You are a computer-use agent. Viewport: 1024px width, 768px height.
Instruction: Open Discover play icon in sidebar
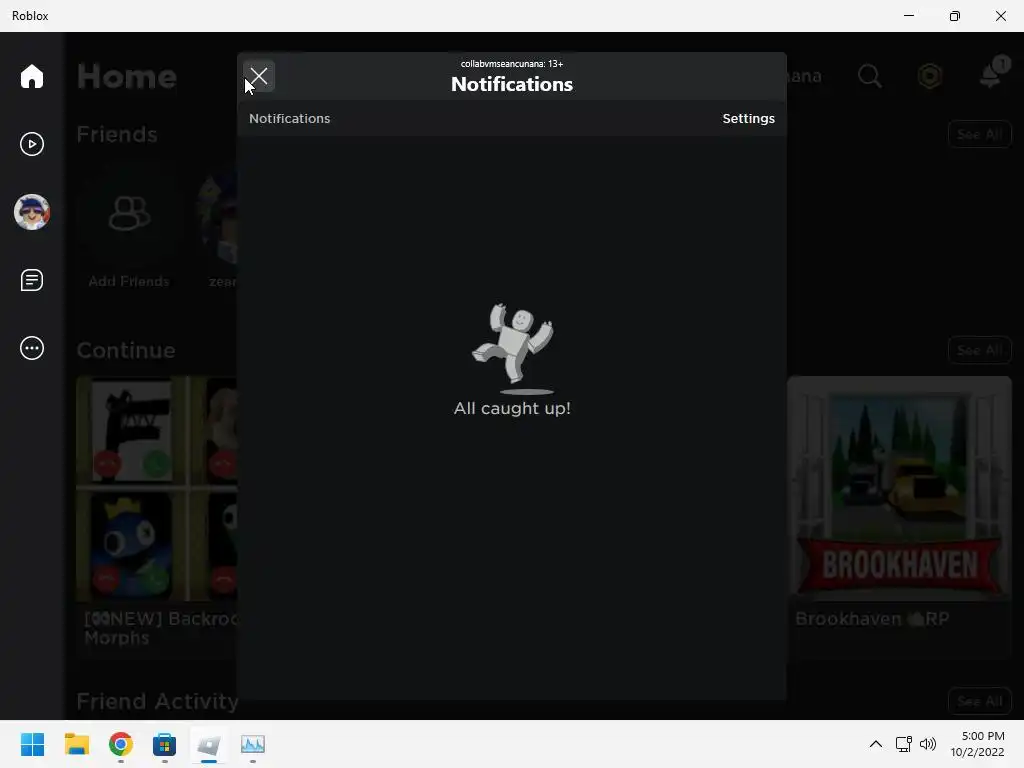[31, 144]
